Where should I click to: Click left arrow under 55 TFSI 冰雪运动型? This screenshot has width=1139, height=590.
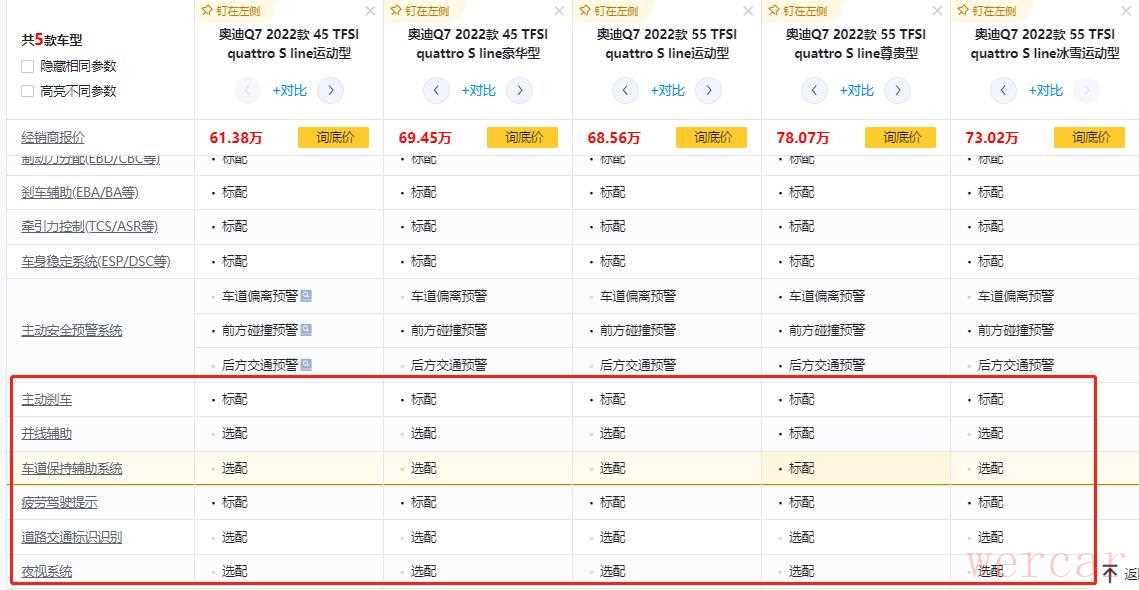pos(1003,91)
